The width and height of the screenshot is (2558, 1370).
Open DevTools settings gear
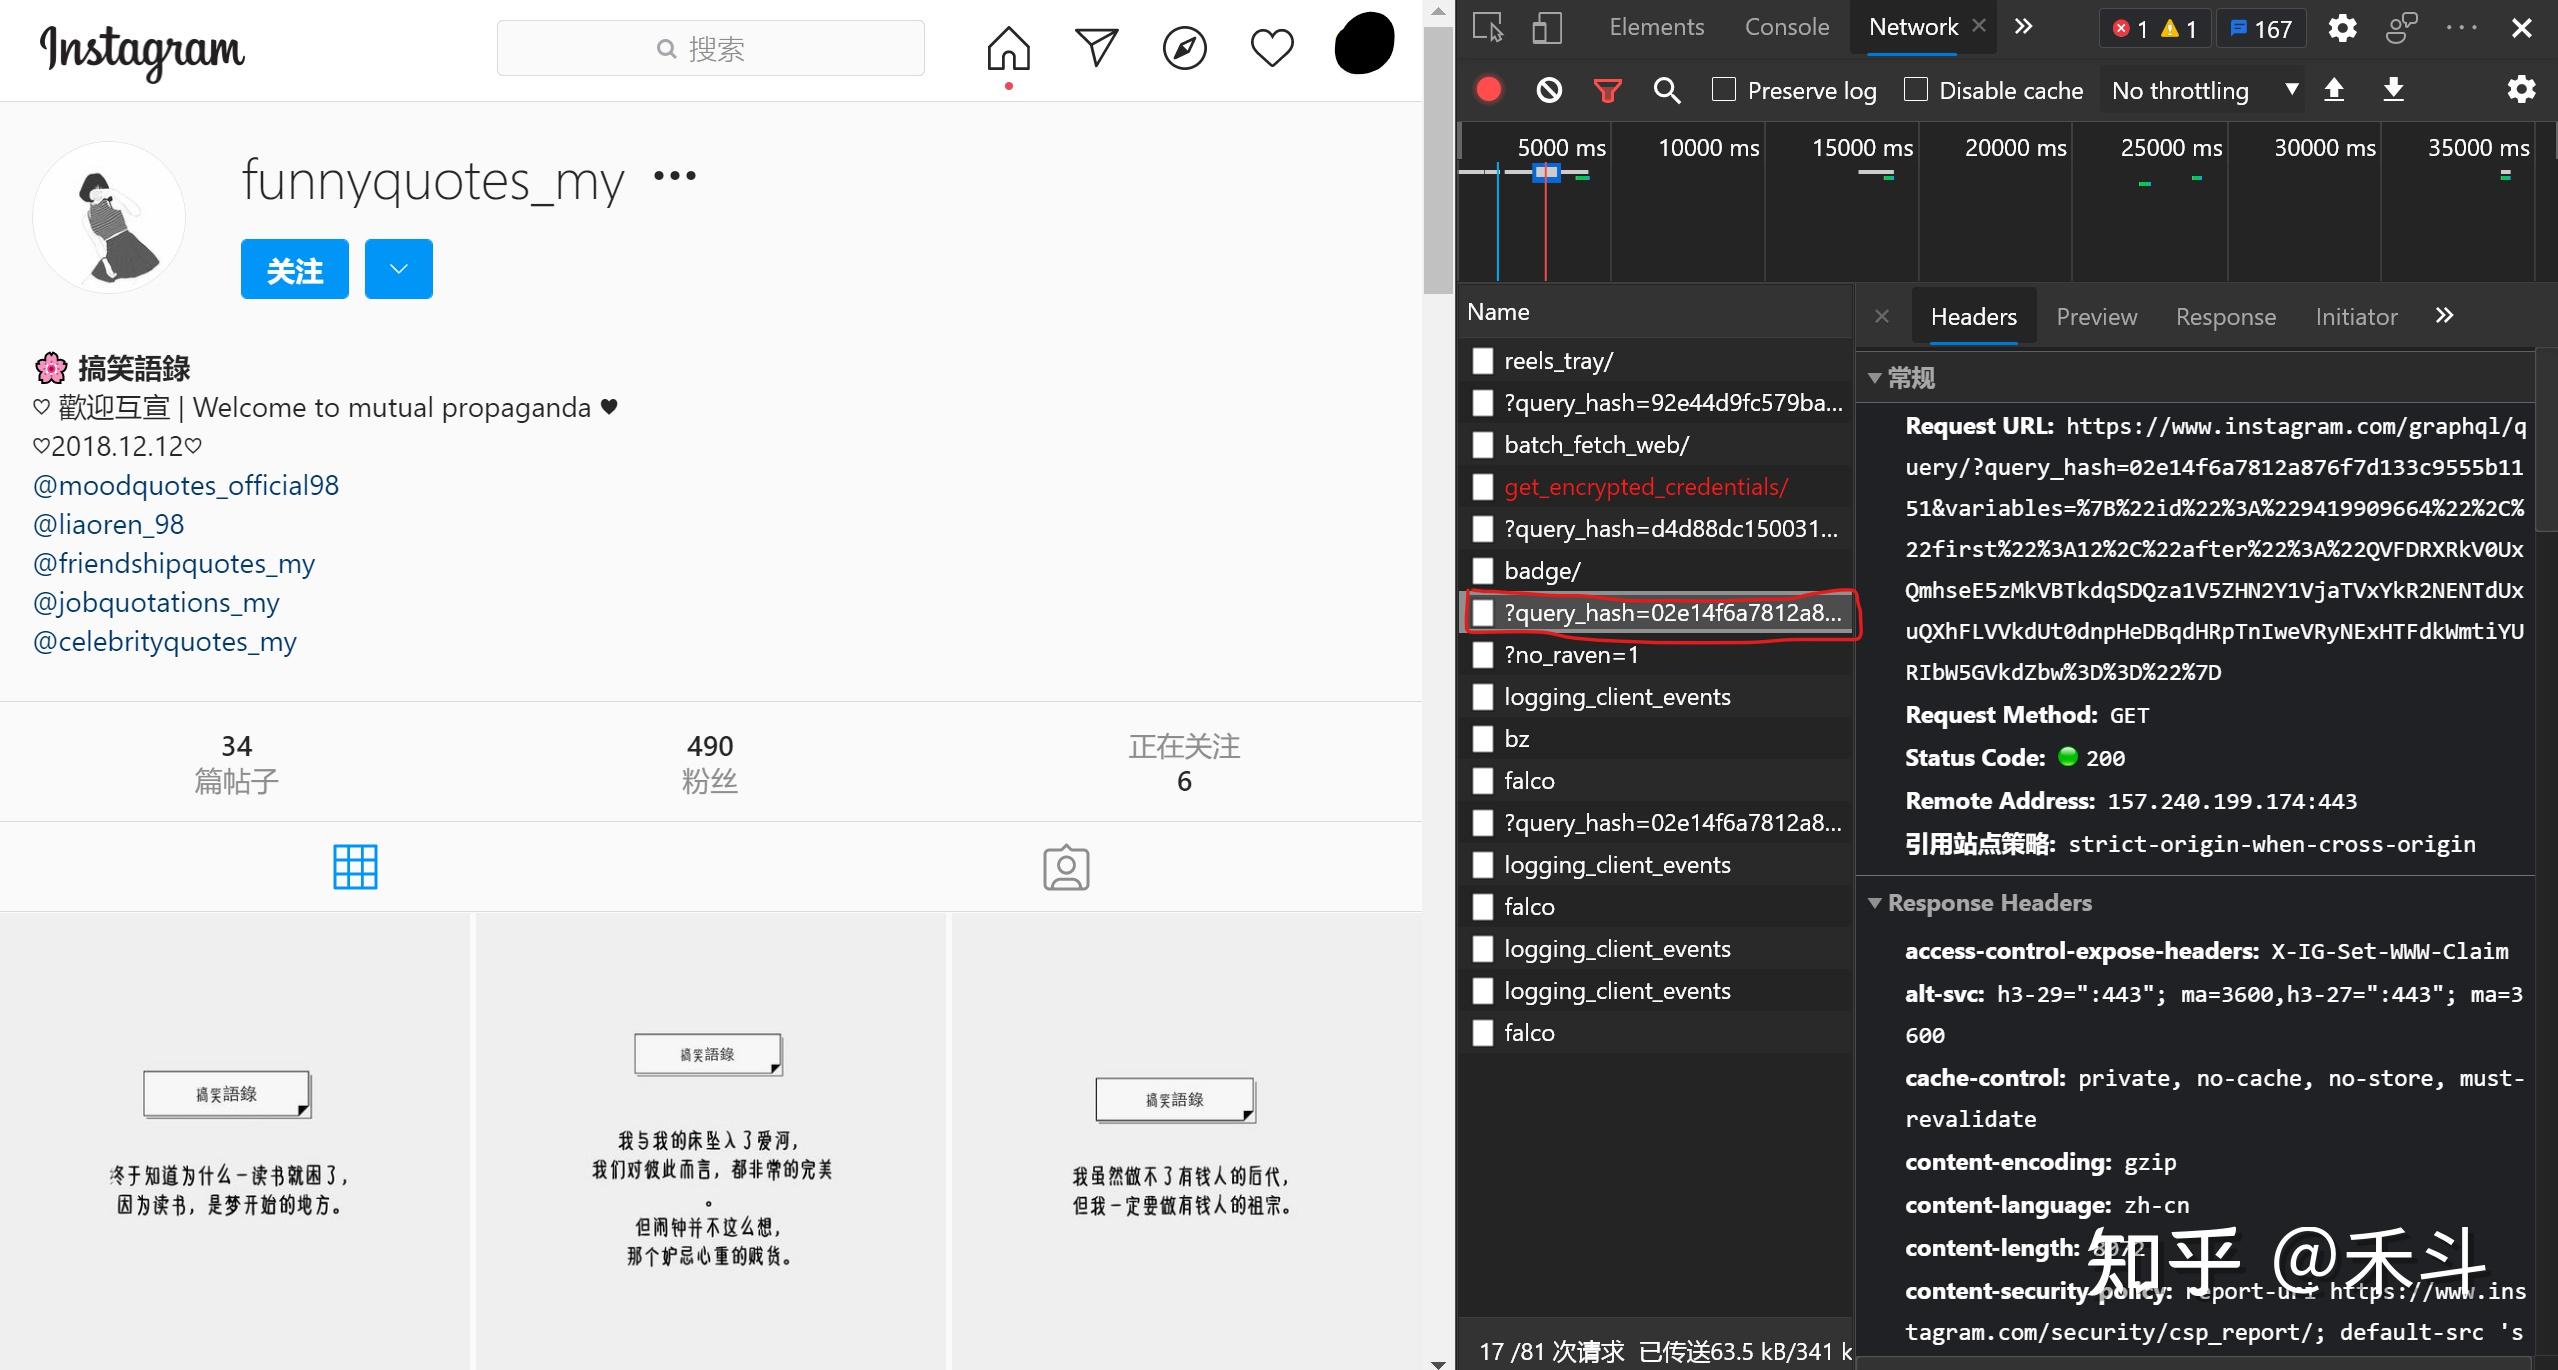coord(2342,27)
